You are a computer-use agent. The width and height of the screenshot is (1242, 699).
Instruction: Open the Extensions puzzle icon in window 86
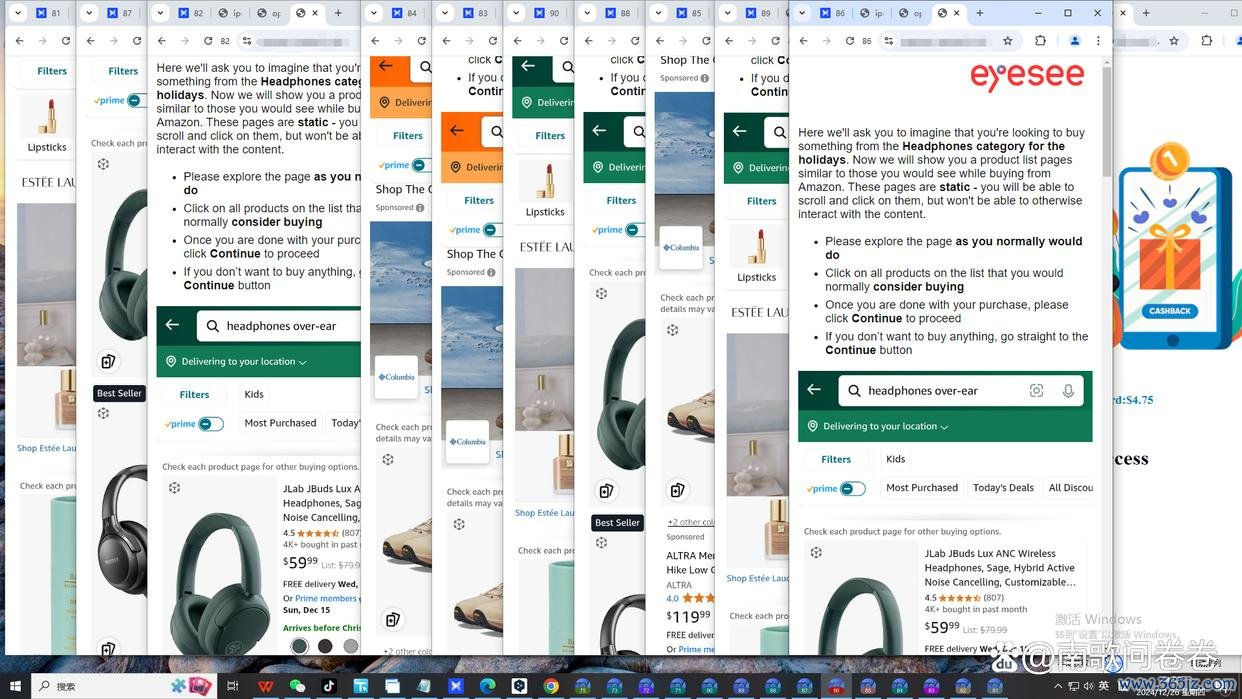click(1040, 41)
